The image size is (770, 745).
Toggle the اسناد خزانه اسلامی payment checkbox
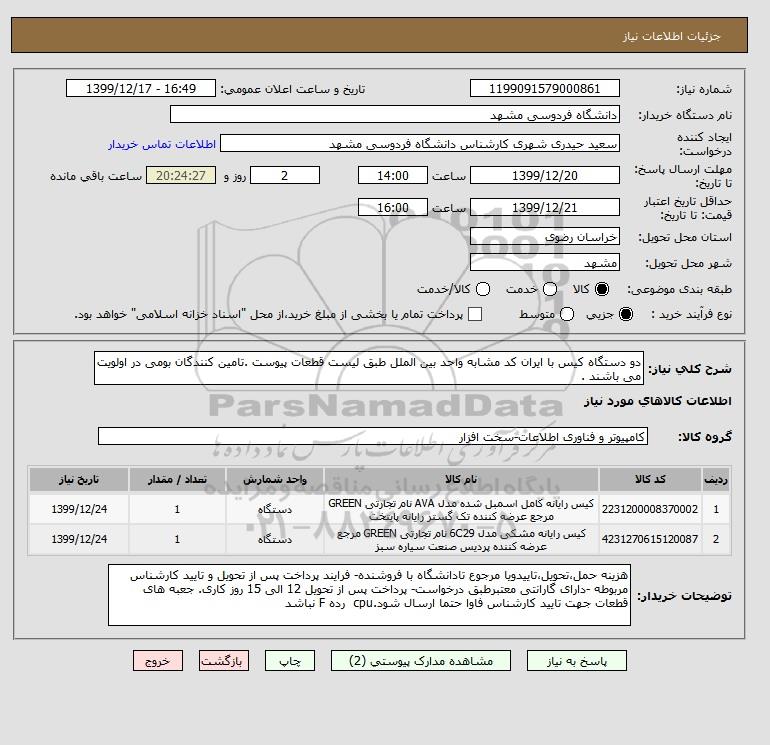pos(475,314)
